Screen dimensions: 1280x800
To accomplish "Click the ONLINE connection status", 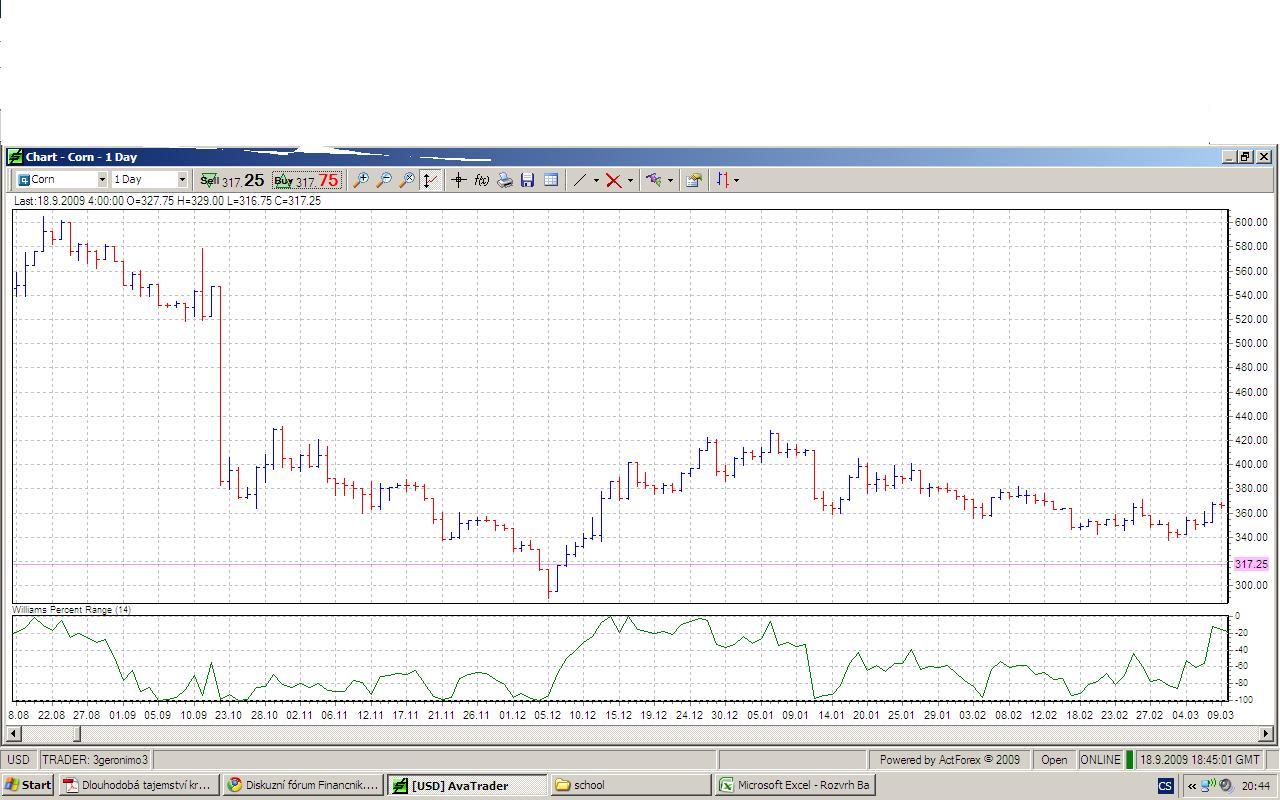I will point(1100,760).
